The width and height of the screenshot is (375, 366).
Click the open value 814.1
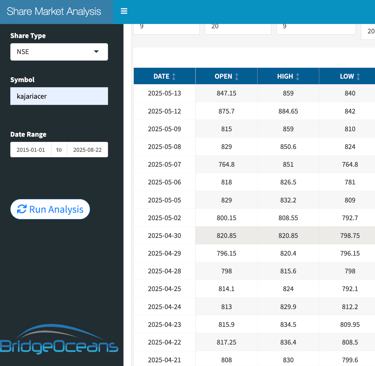pos(226,289)
